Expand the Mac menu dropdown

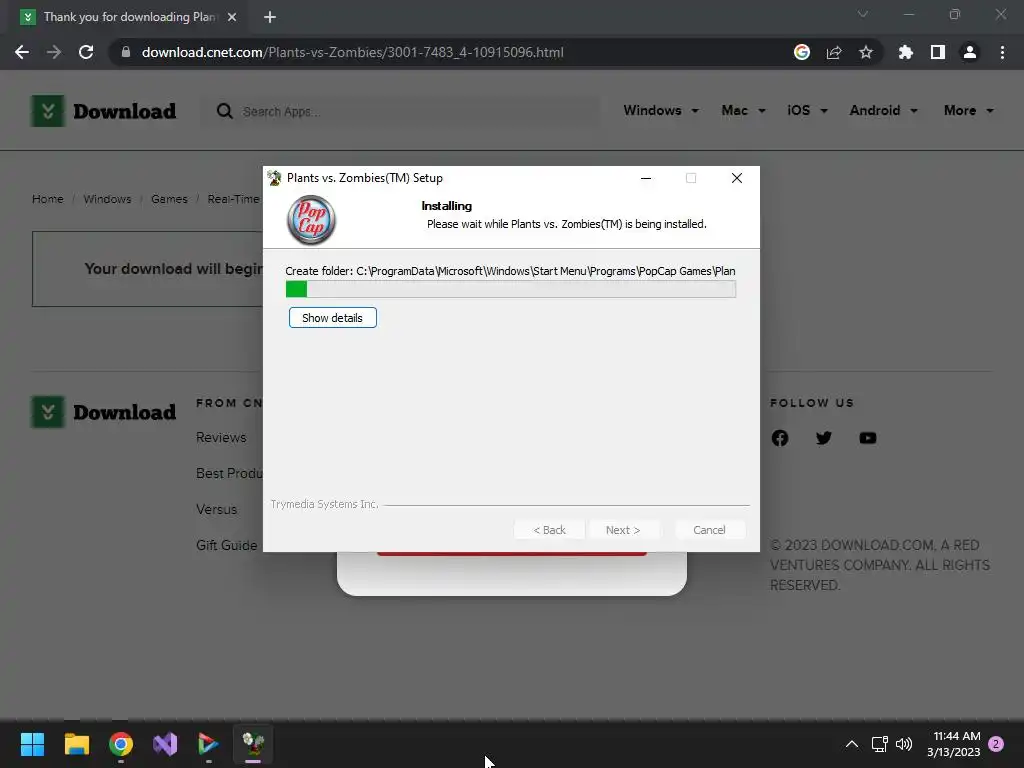tap(743, 110)
